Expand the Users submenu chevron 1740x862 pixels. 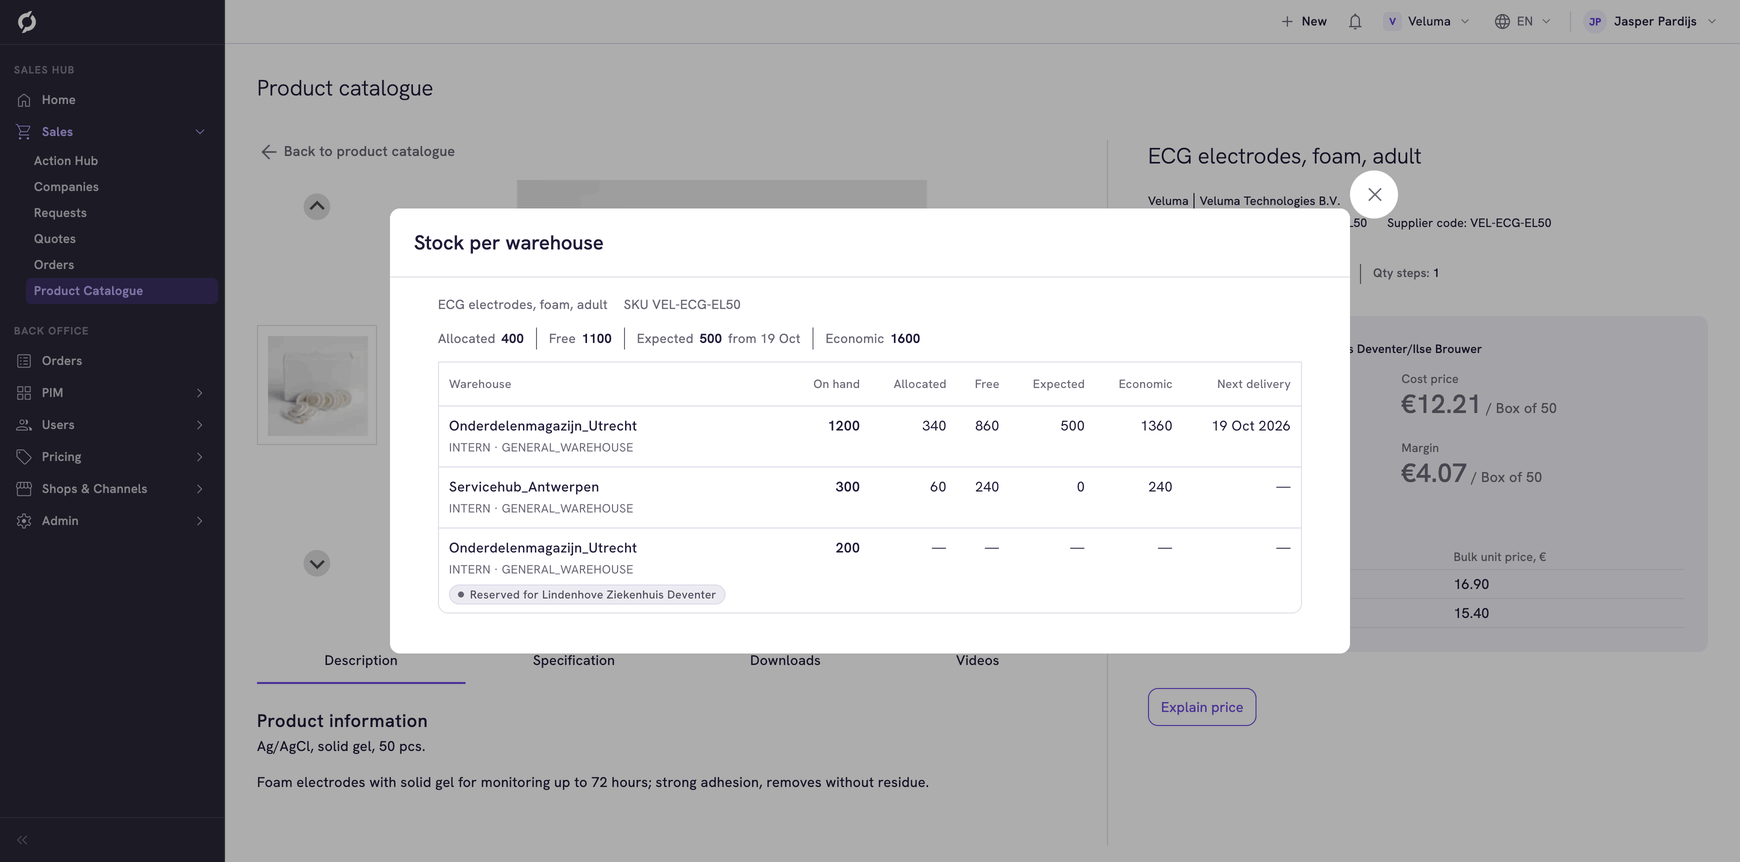coord(200,425)
